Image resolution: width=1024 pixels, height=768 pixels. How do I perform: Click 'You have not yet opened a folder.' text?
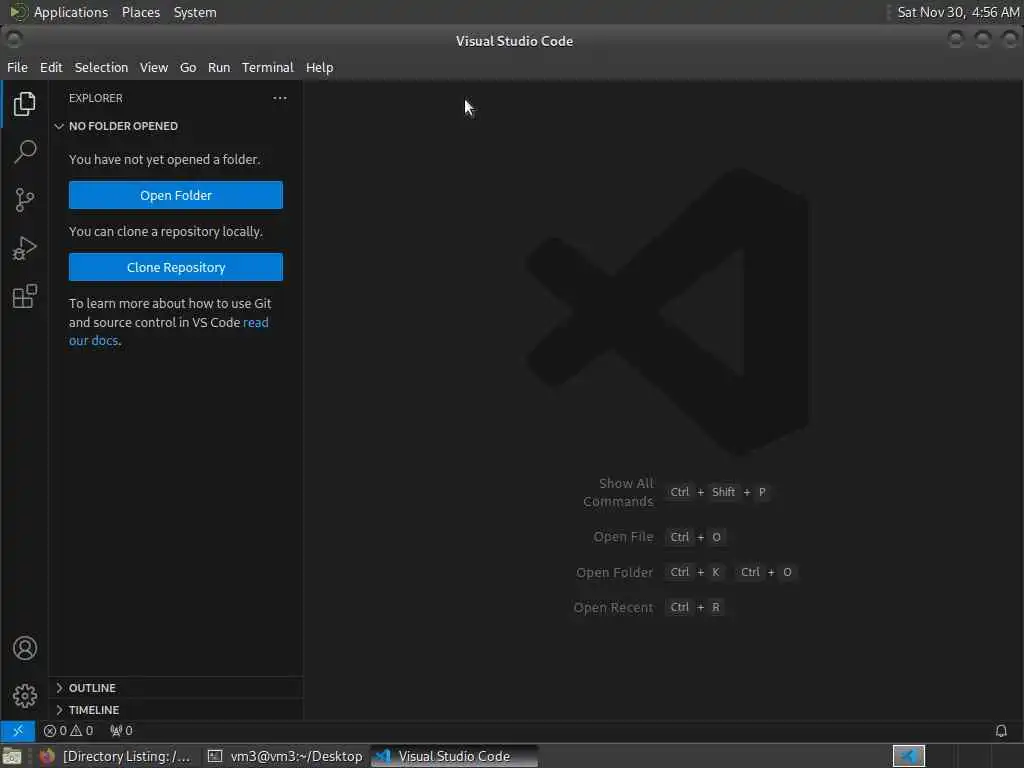point(165,159)
